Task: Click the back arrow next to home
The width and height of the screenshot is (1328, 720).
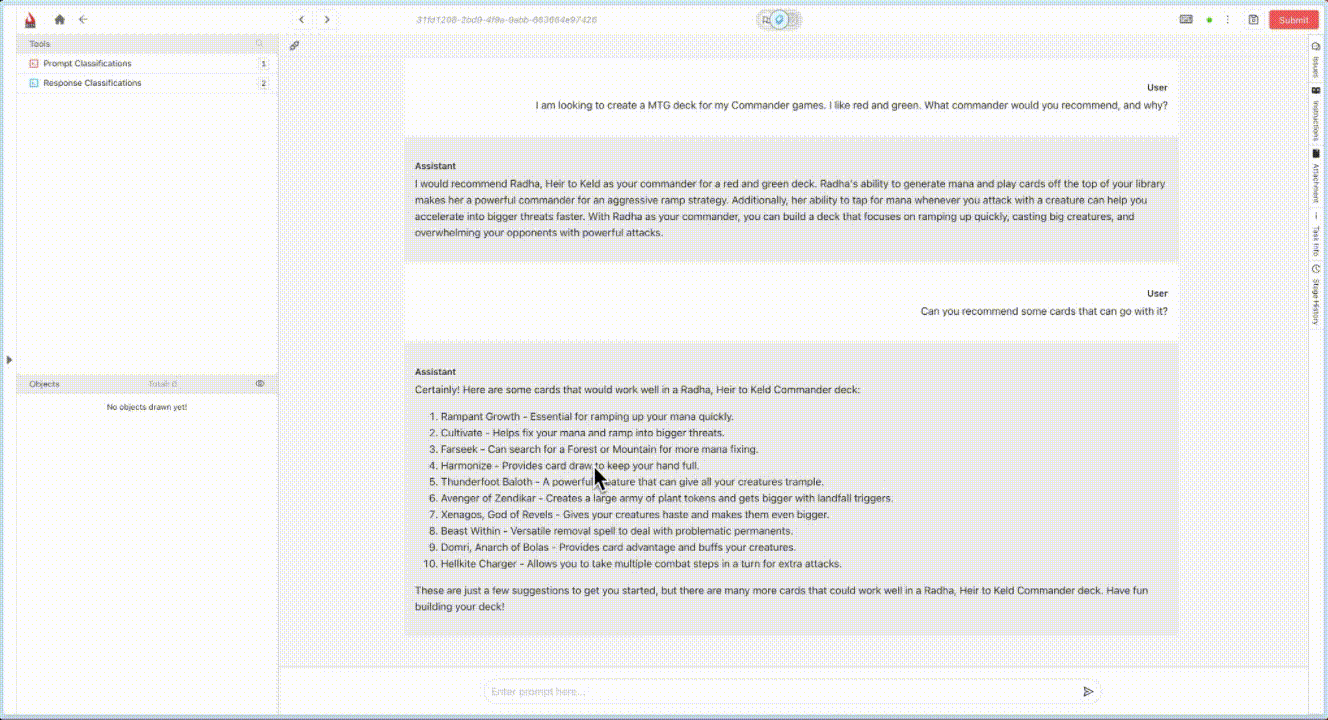Action: [83, 19]
